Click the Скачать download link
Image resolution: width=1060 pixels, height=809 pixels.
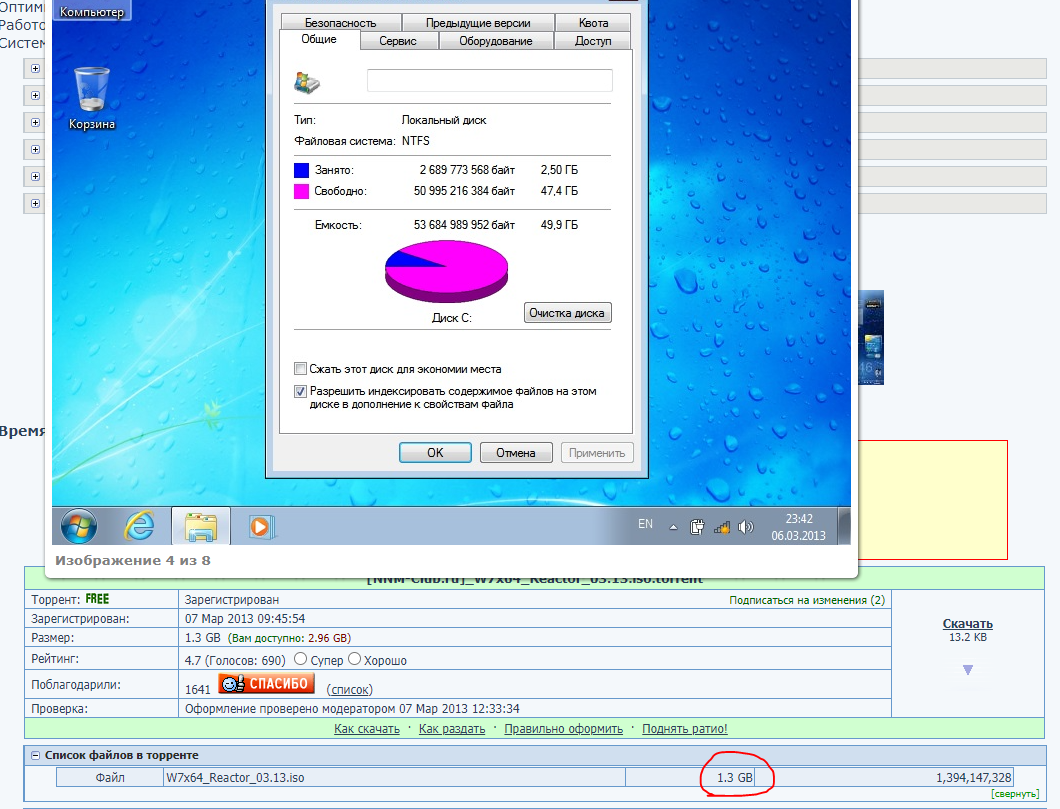point(967,624)
